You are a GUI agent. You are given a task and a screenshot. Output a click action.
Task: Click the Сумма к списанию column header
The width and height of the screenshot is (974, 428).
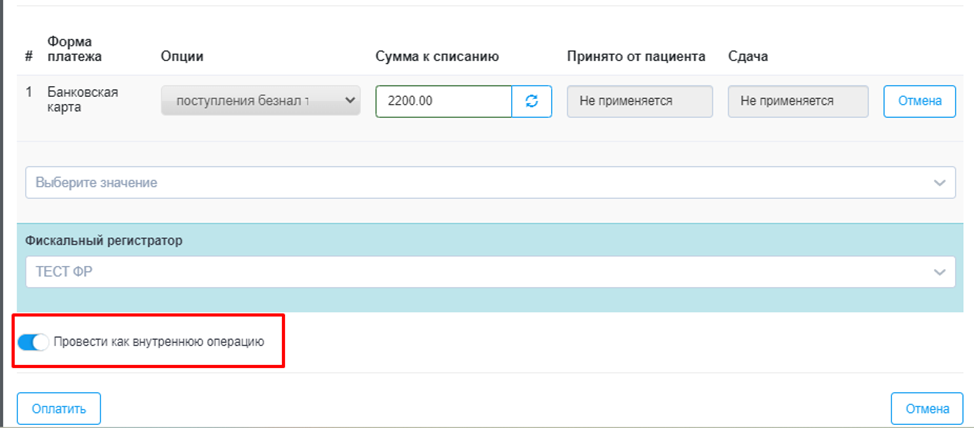tap(438, 57)
